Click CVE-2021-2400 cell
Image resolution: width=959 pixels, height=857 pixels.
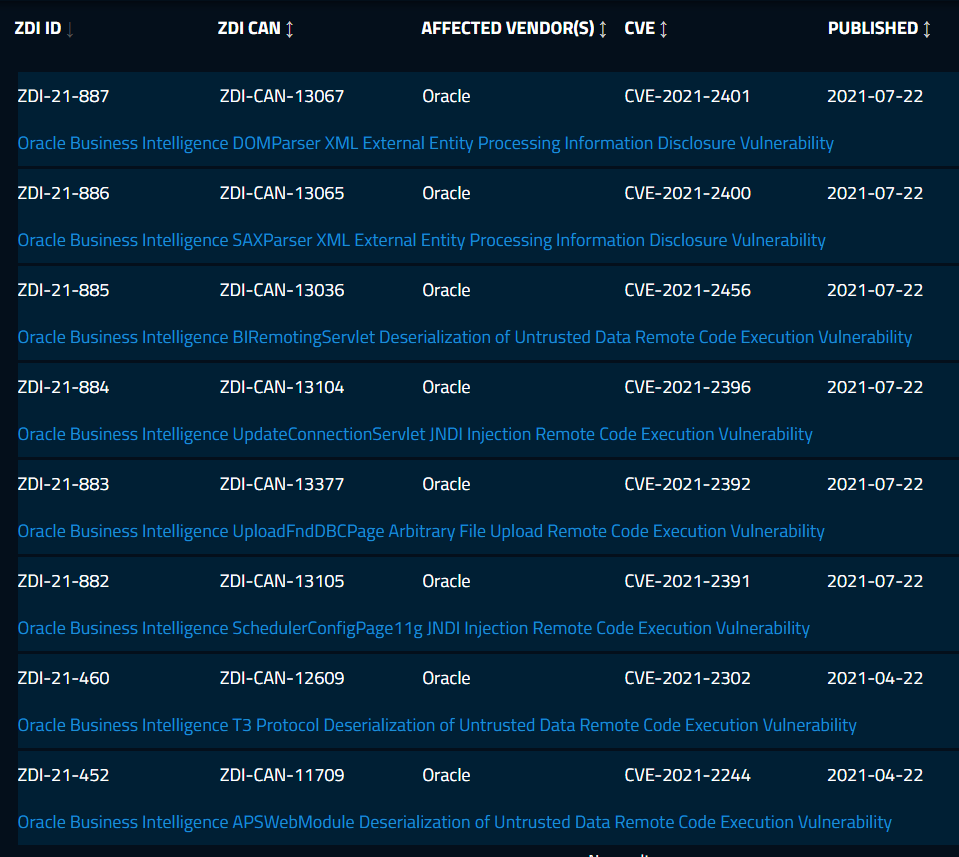tap(687, 193)
